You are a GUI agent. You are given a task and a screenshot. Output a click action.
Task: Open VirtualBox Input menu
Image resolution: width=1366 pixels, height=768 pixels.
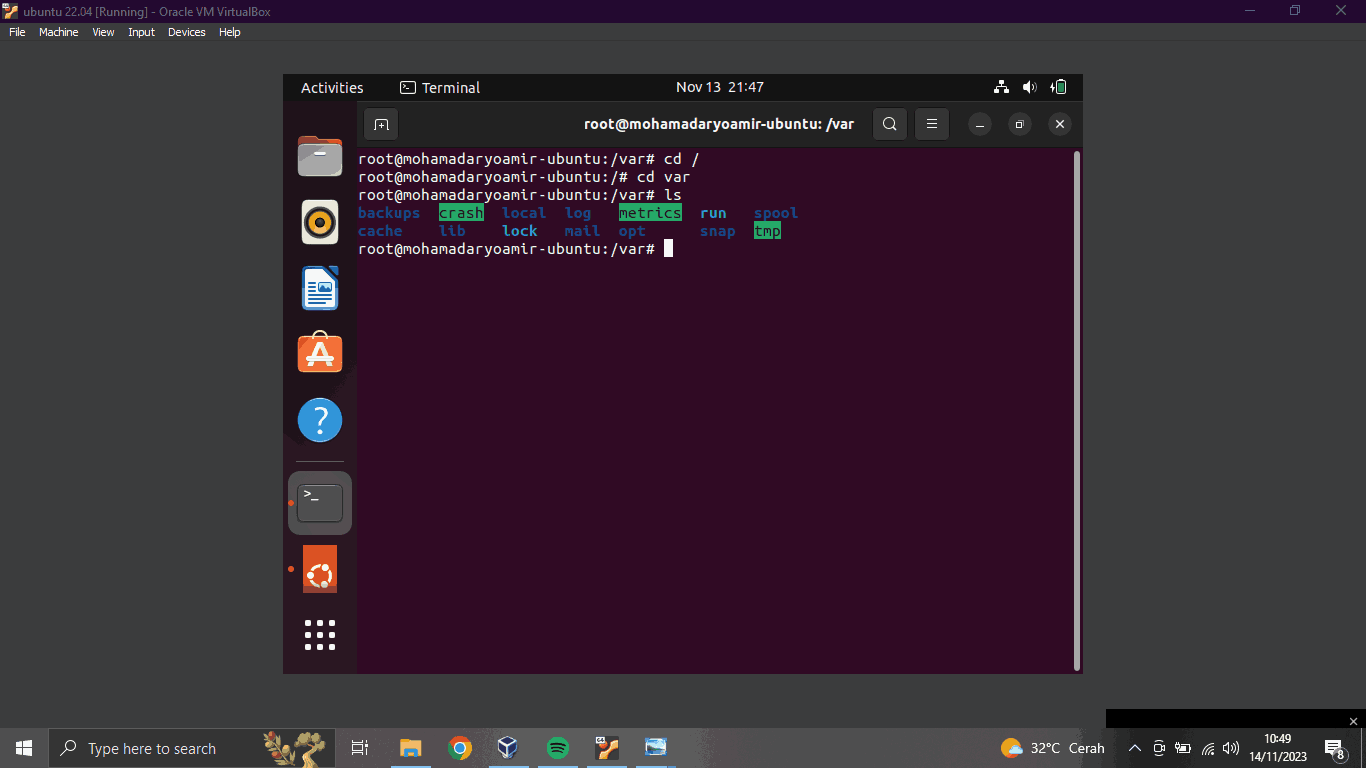pyautogui.click(x=141, y=32)
